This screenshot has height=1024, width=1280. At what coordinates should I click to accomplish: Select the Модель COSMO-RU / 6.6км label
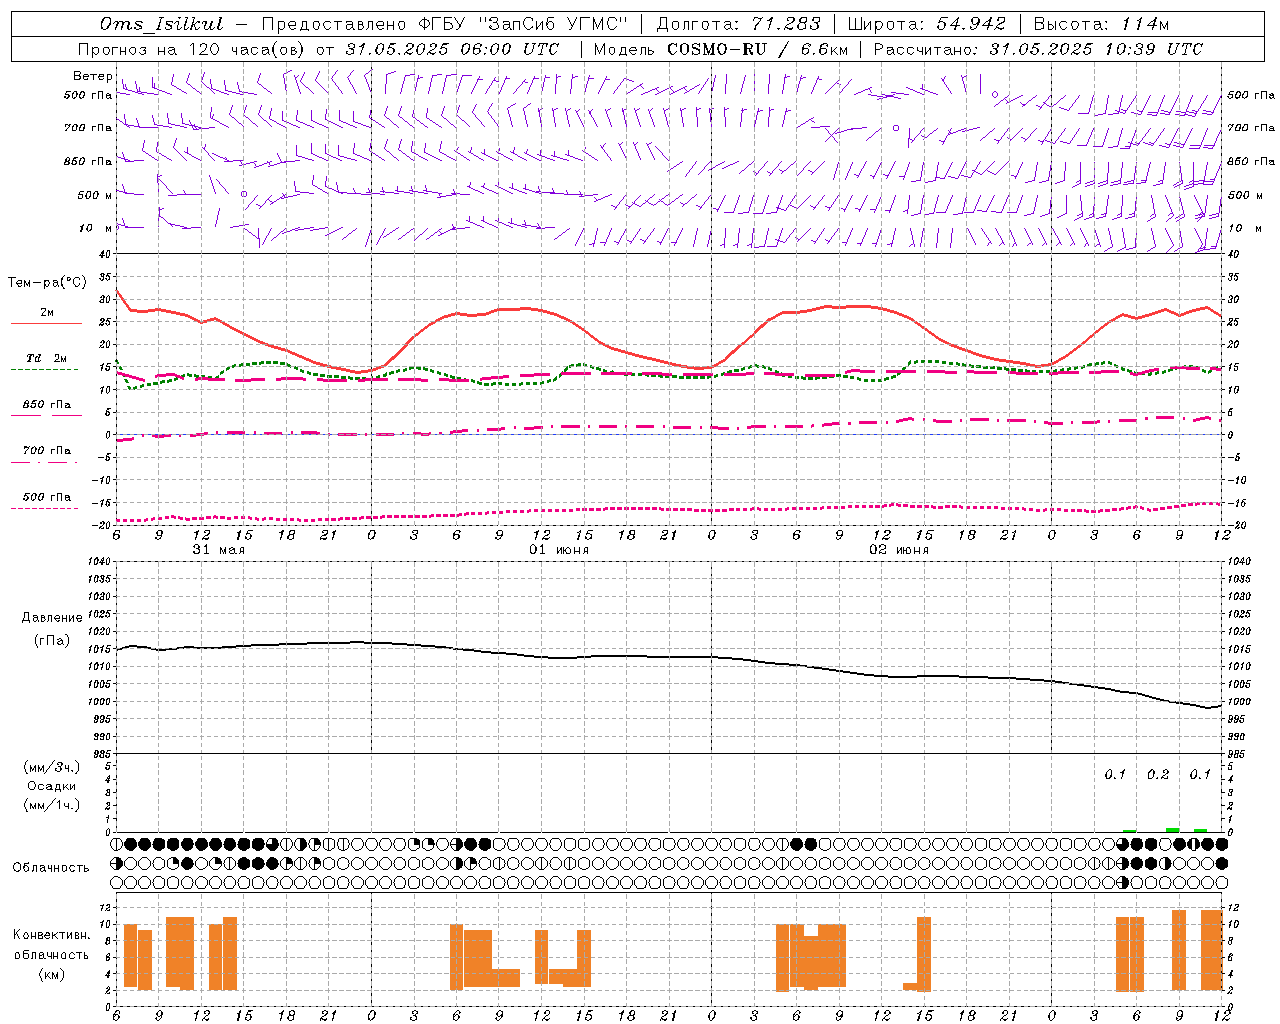(x=721, y=49)
